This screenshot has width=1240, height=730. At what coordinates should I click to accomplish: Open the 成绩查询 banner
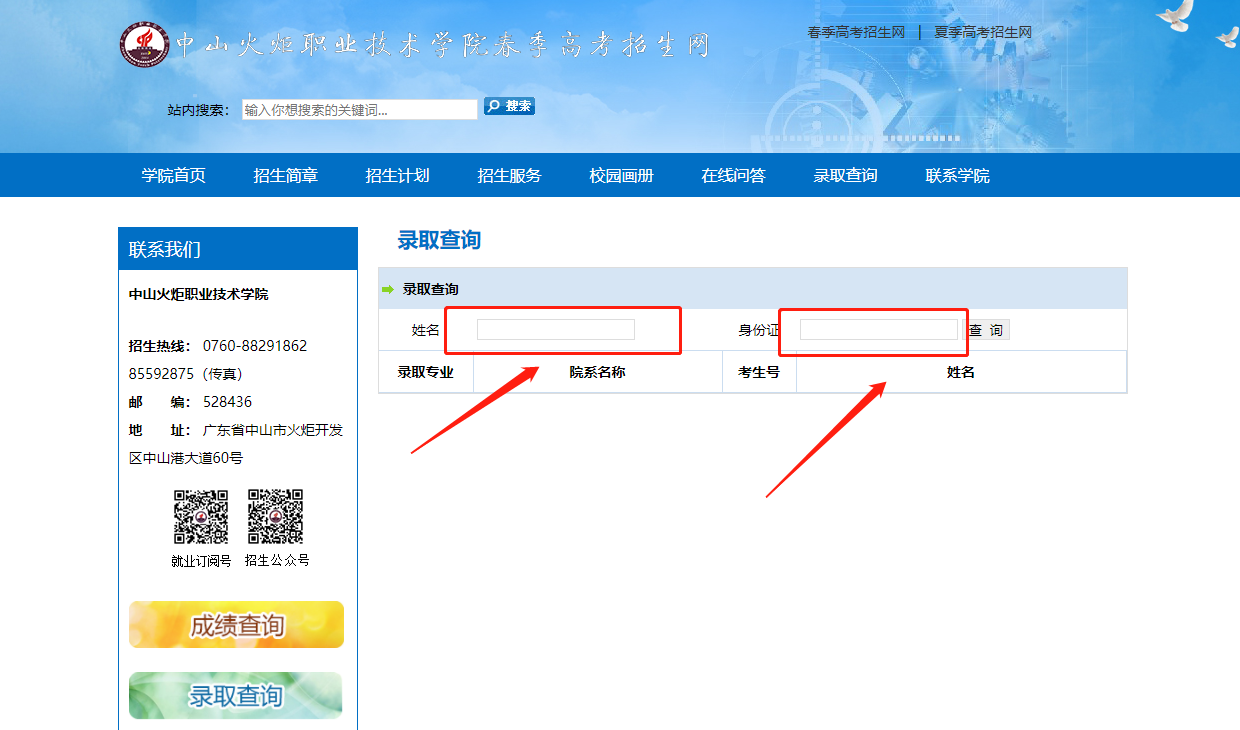pyautogui.click(x=236, y=625)
